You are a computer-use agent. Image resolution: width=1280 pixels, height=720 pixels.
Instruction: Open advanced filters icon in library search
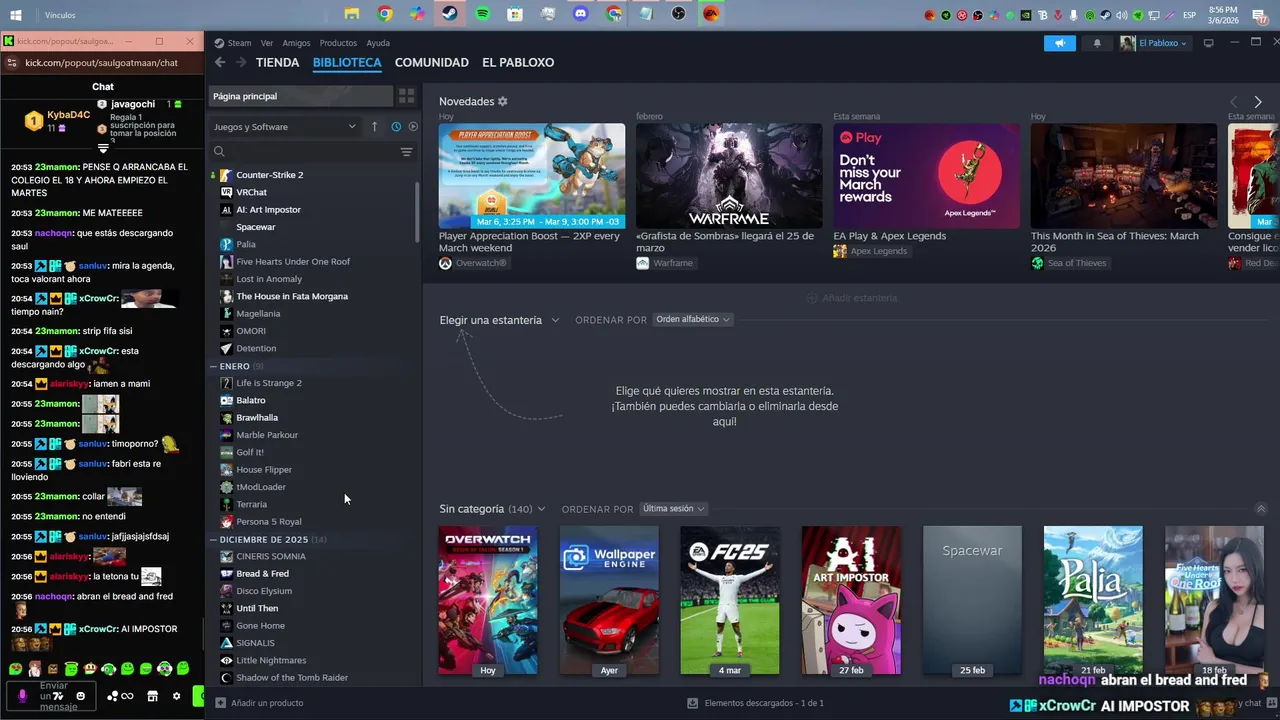(406, 152)
